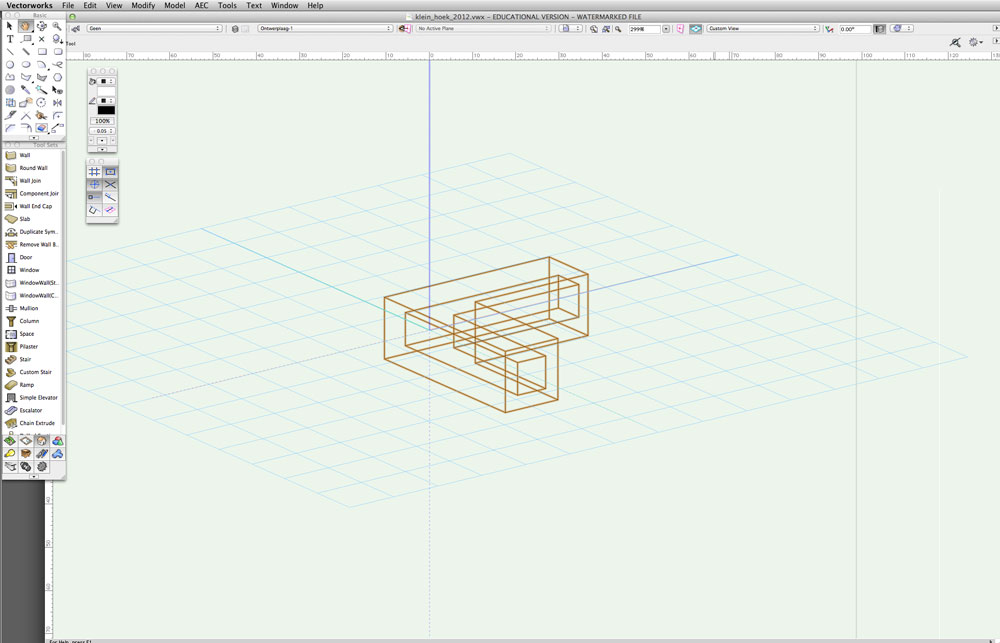This screenshot has width=1000, height=643.
Task: Click the Tool Sets palette scrollbar
Action: pyautogui.click(x=63, y=287)
